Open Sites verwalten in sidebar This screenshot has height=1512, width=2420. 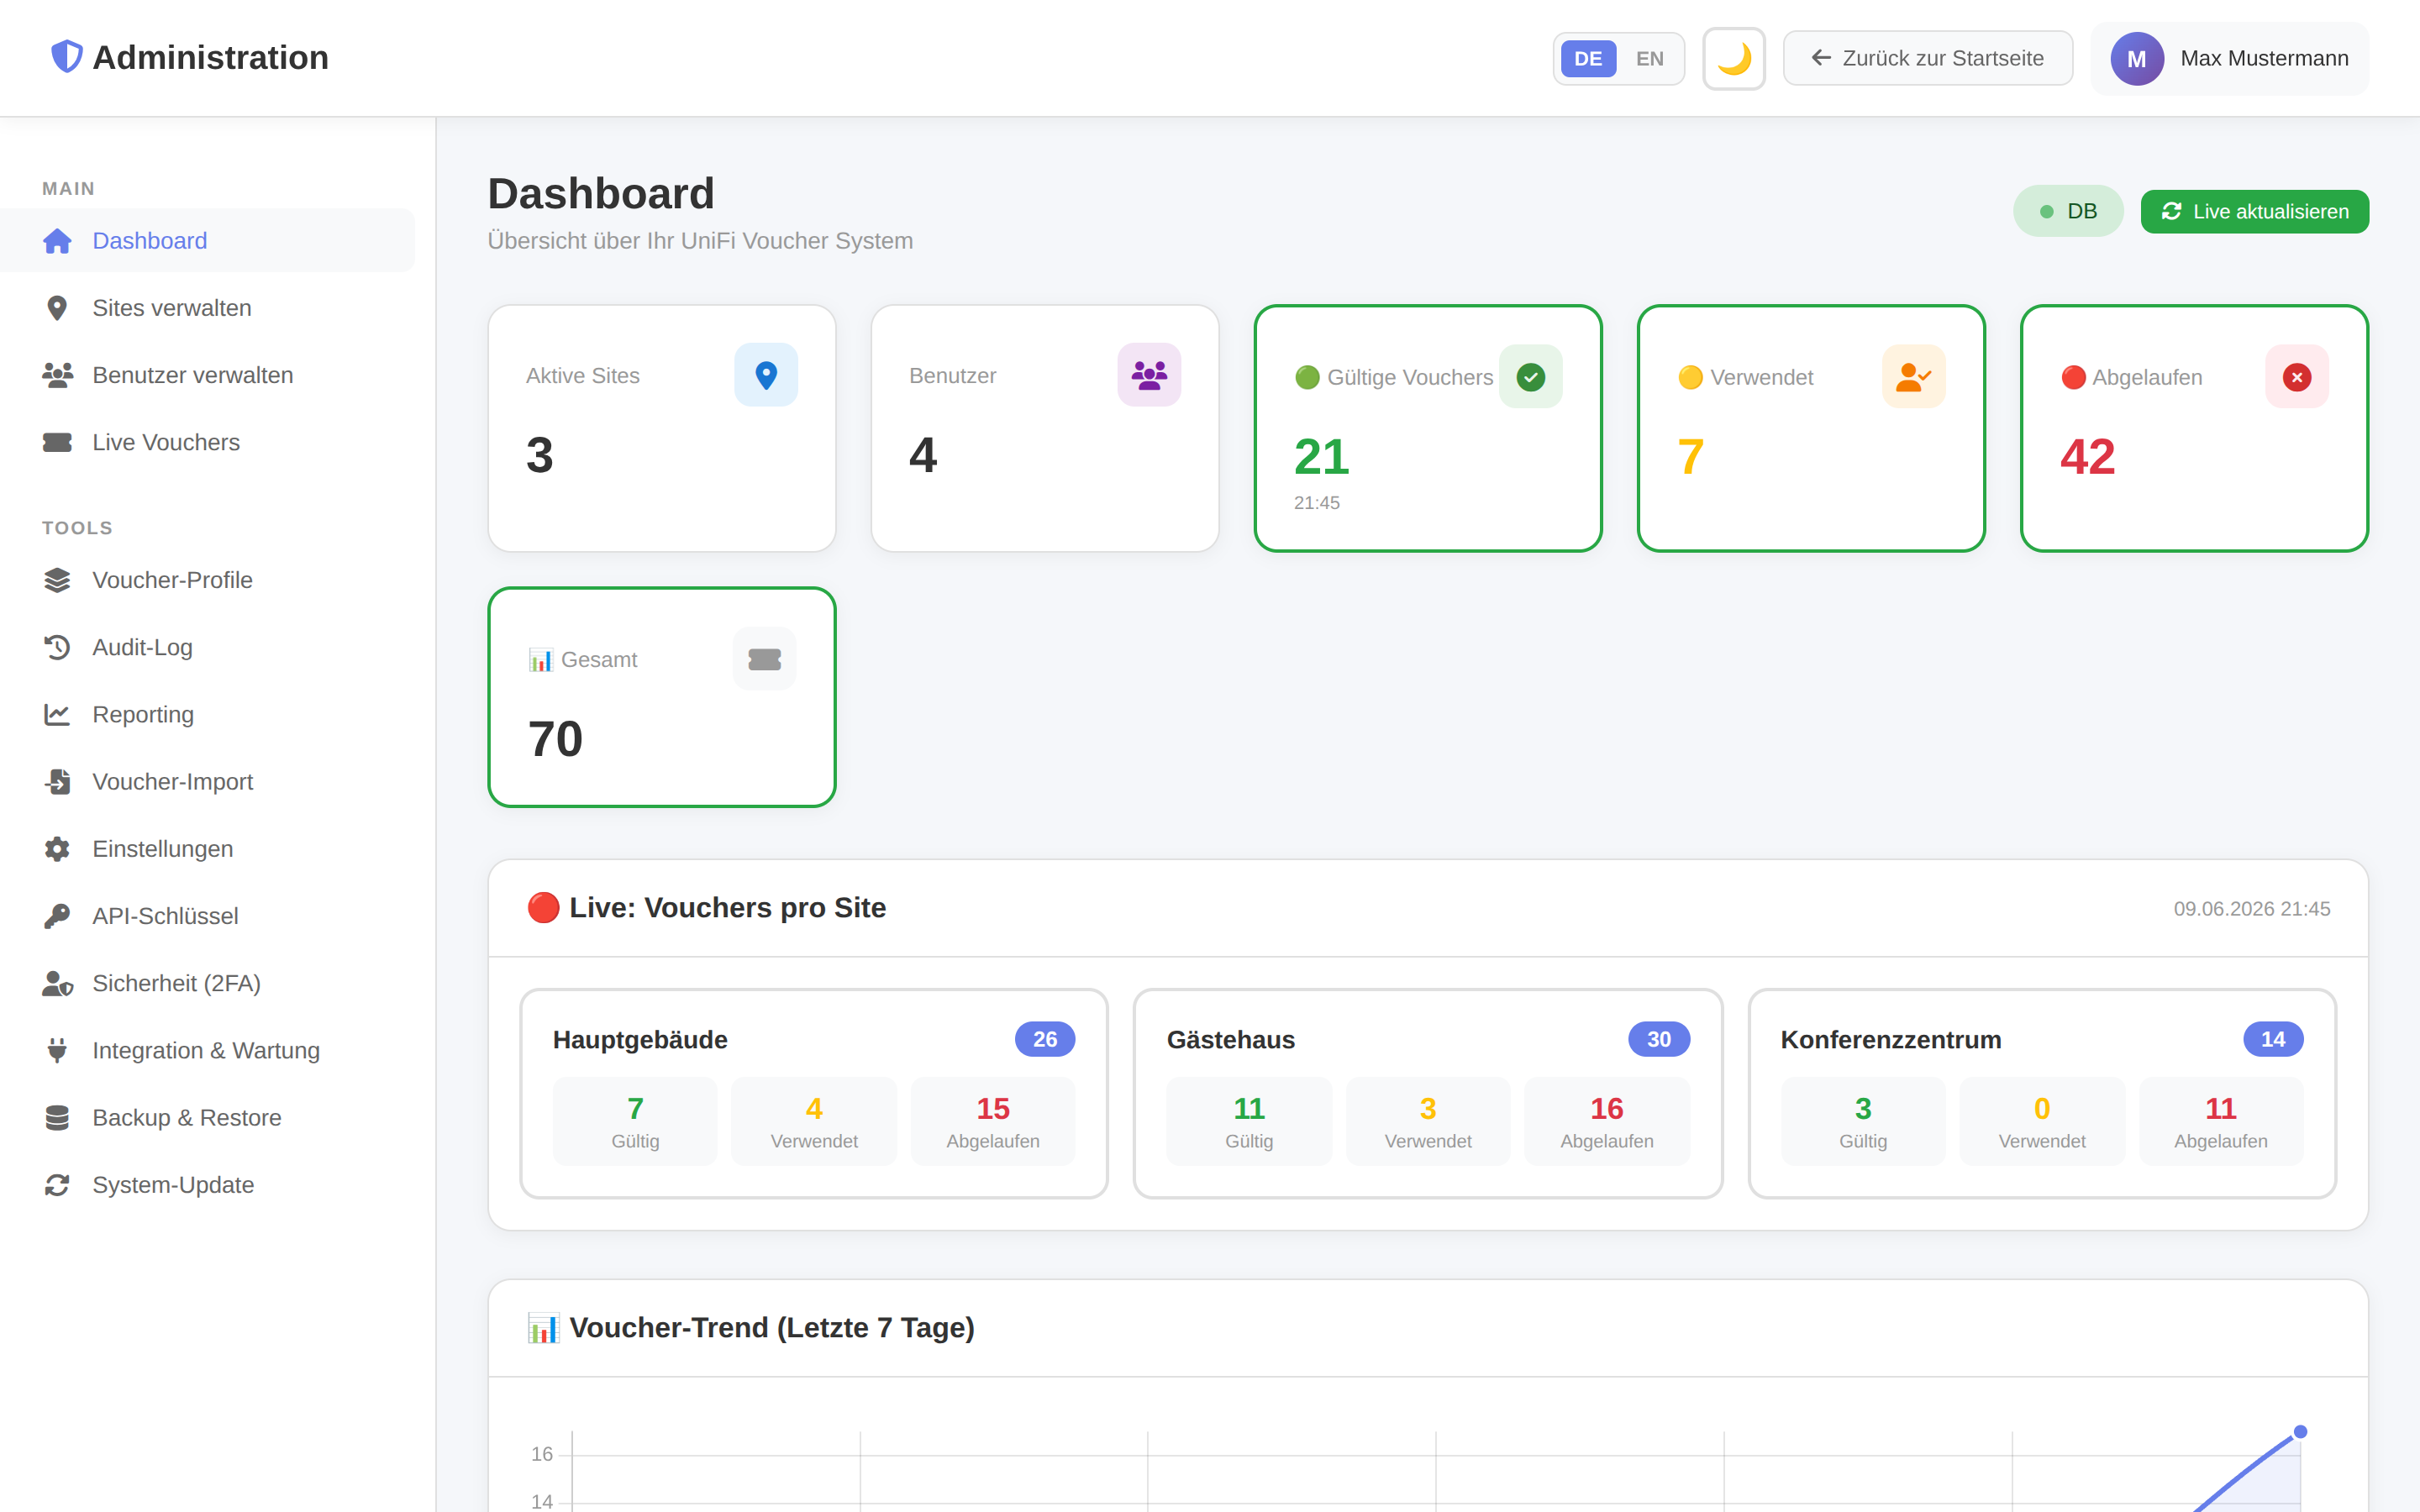[207, 308]
